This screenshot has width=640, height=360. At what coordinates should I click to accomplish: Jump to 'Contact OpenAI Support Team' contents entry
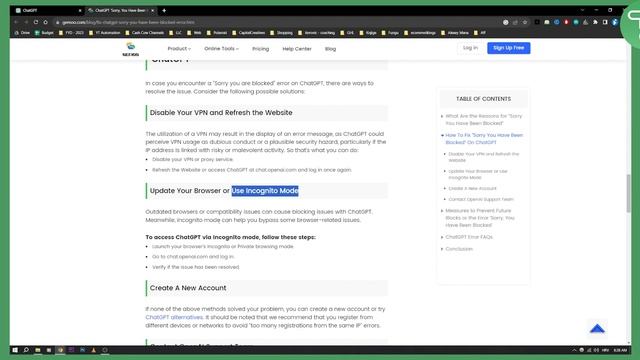[x=481, y=200]
